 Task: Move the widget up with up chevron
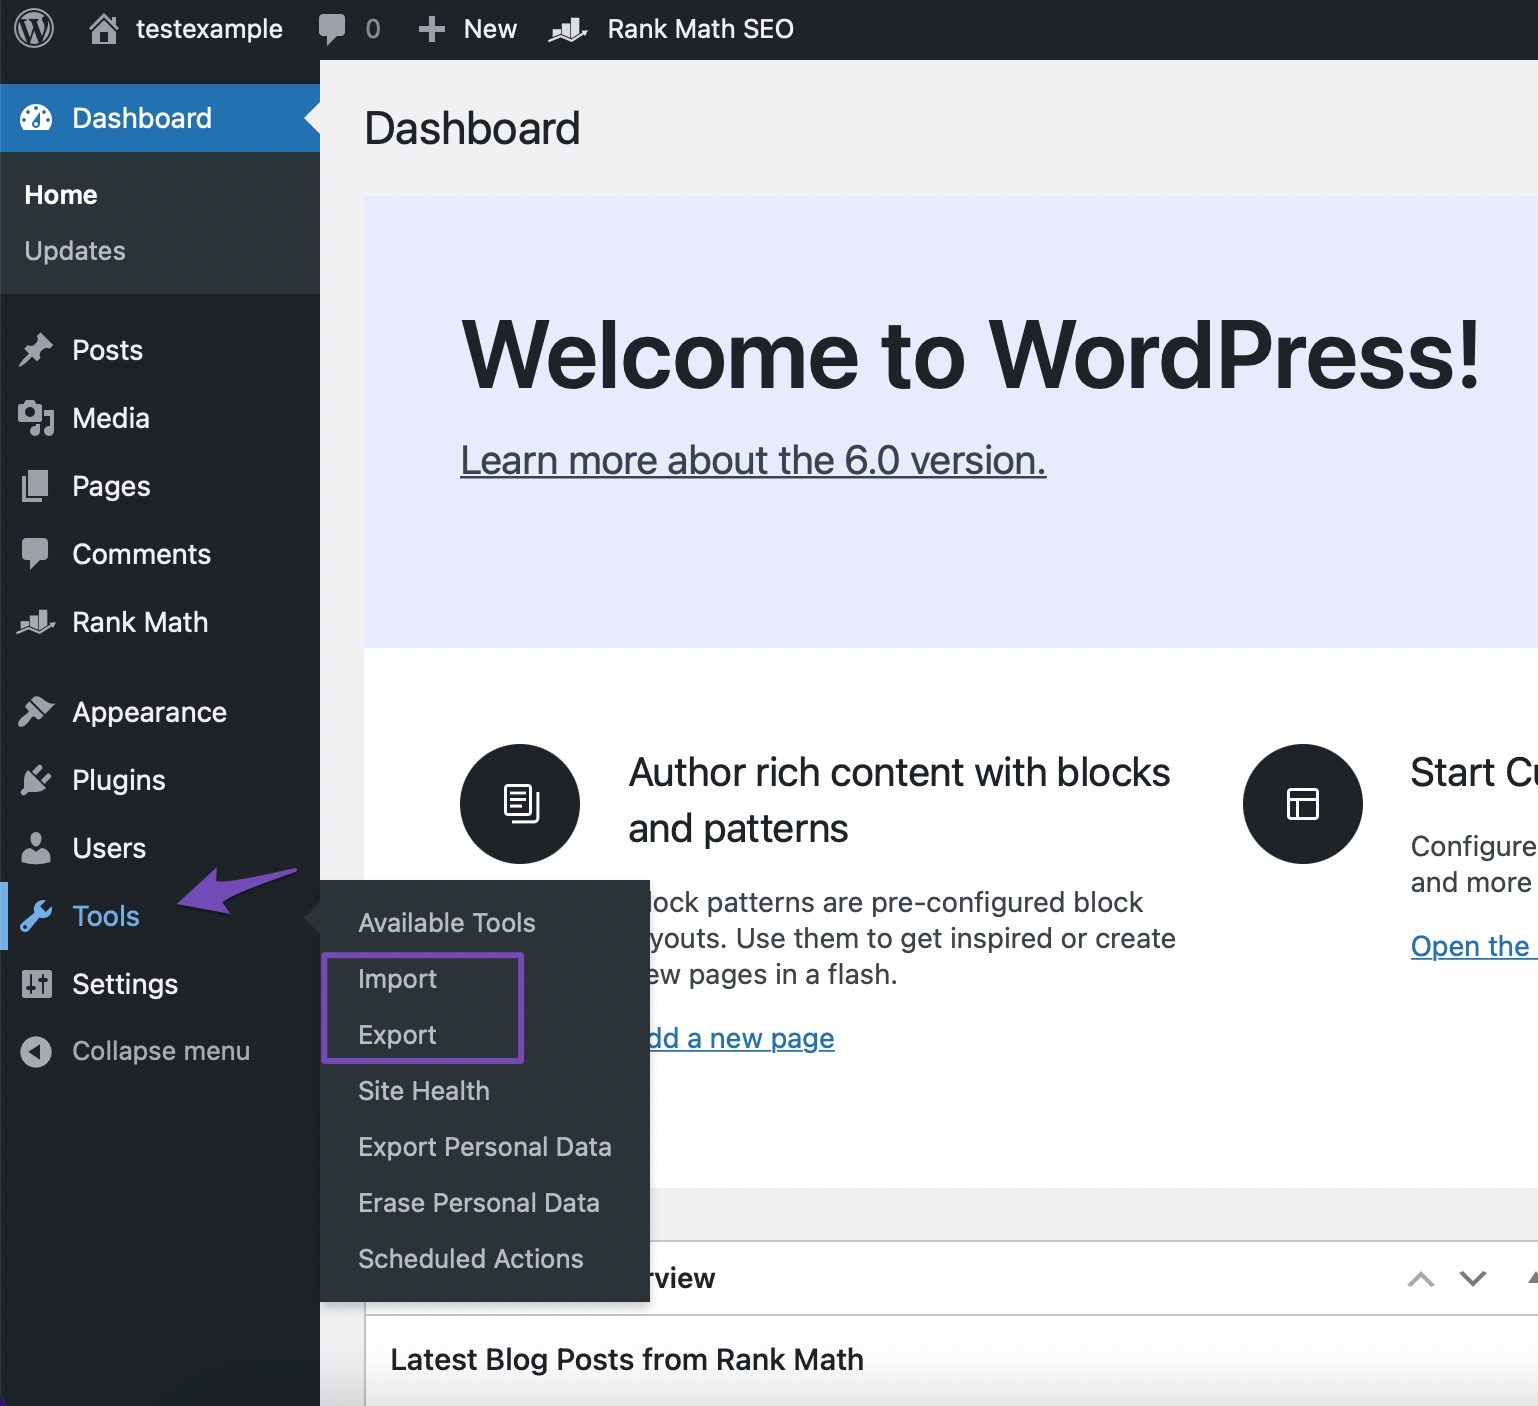[1421, 1279]
